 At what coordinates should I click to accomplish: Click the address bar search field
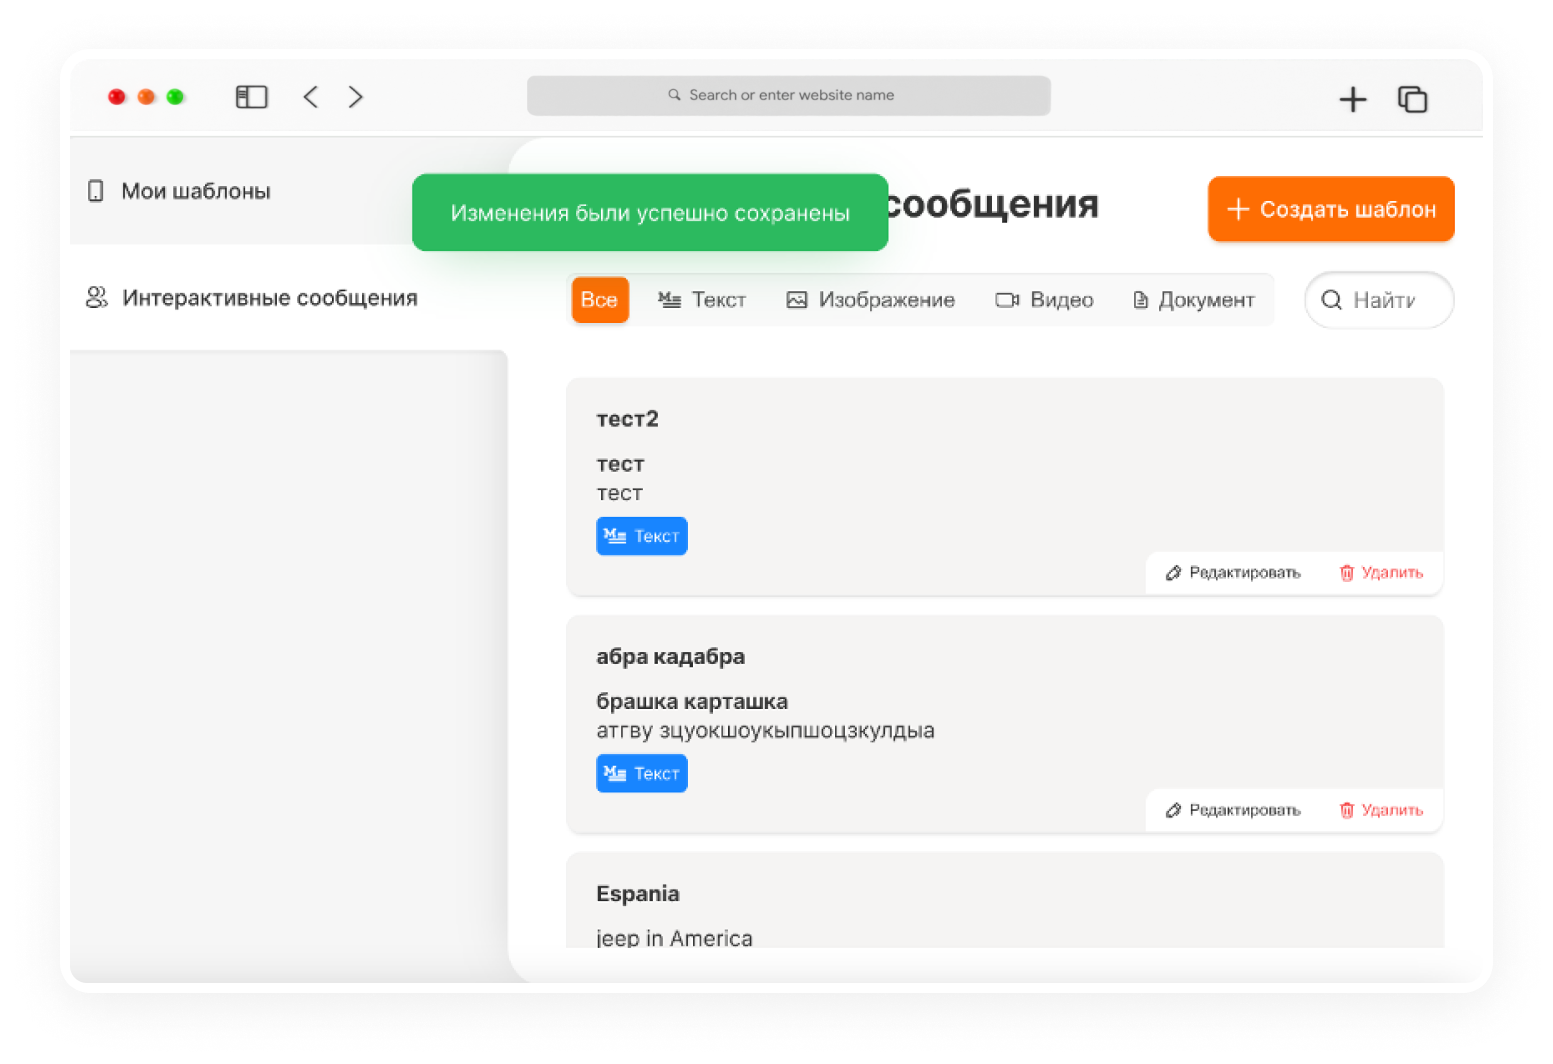pos(788,96)
